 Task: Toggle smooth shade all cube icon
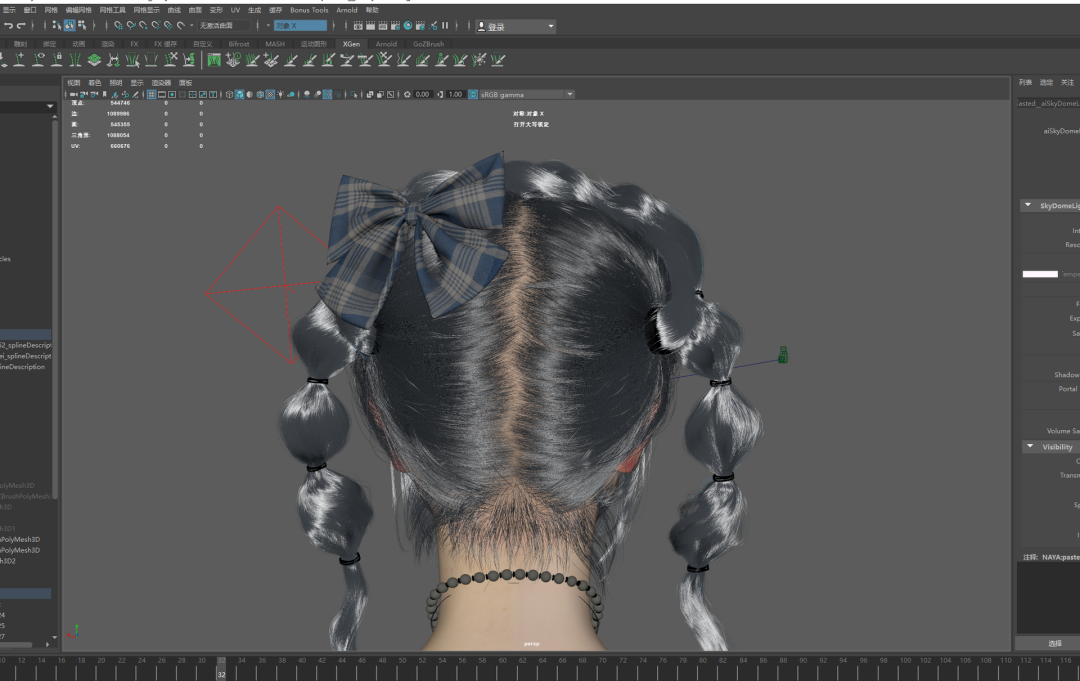tap(240, 94)
